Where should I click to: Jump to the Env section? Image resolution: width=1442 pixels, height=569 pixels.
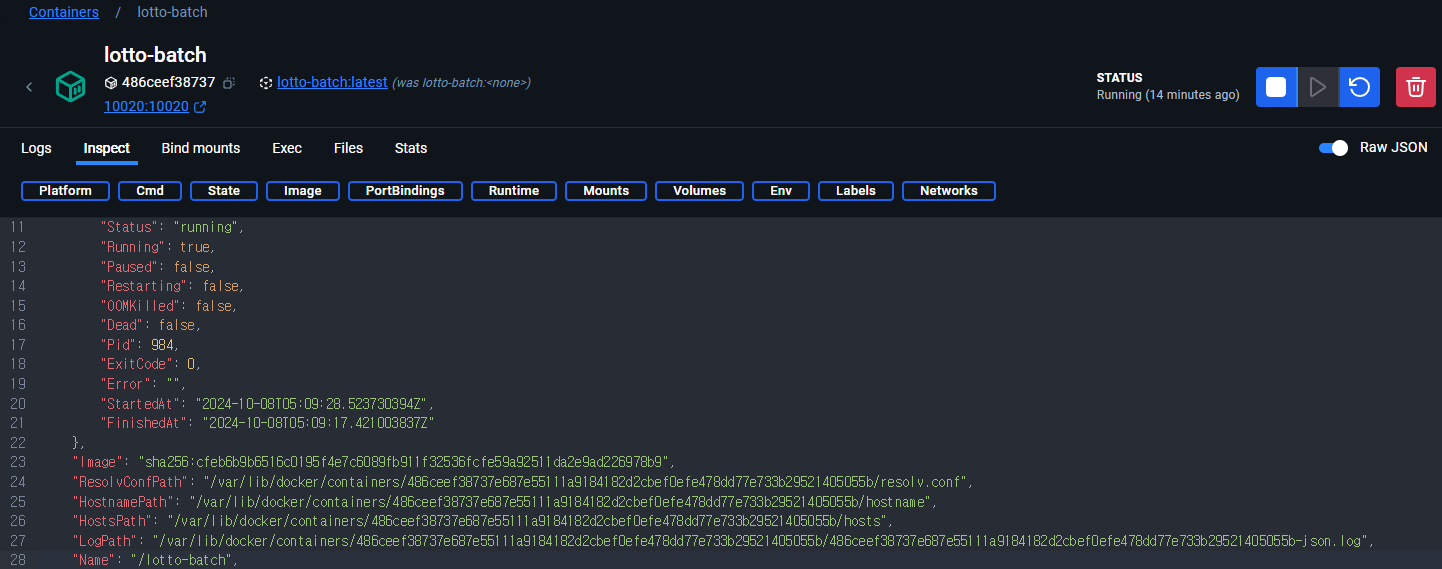[x=781, y=191]
